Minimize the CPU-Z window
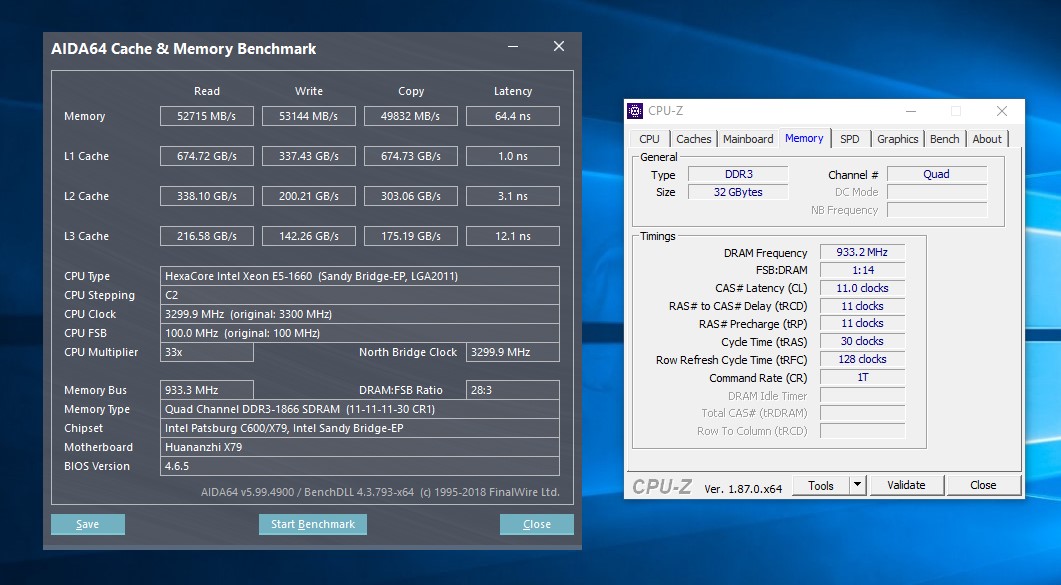1061x585 pixels. (x=911, y=111)
